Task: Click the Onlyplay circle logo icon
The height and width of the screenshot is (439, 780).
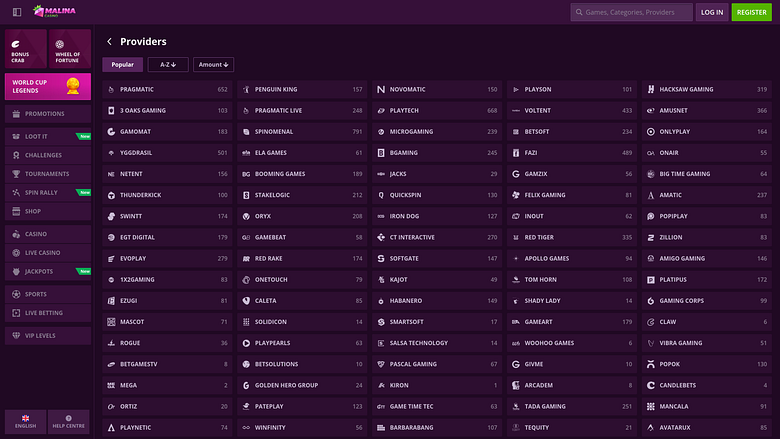Action: [x=651, y=132]
